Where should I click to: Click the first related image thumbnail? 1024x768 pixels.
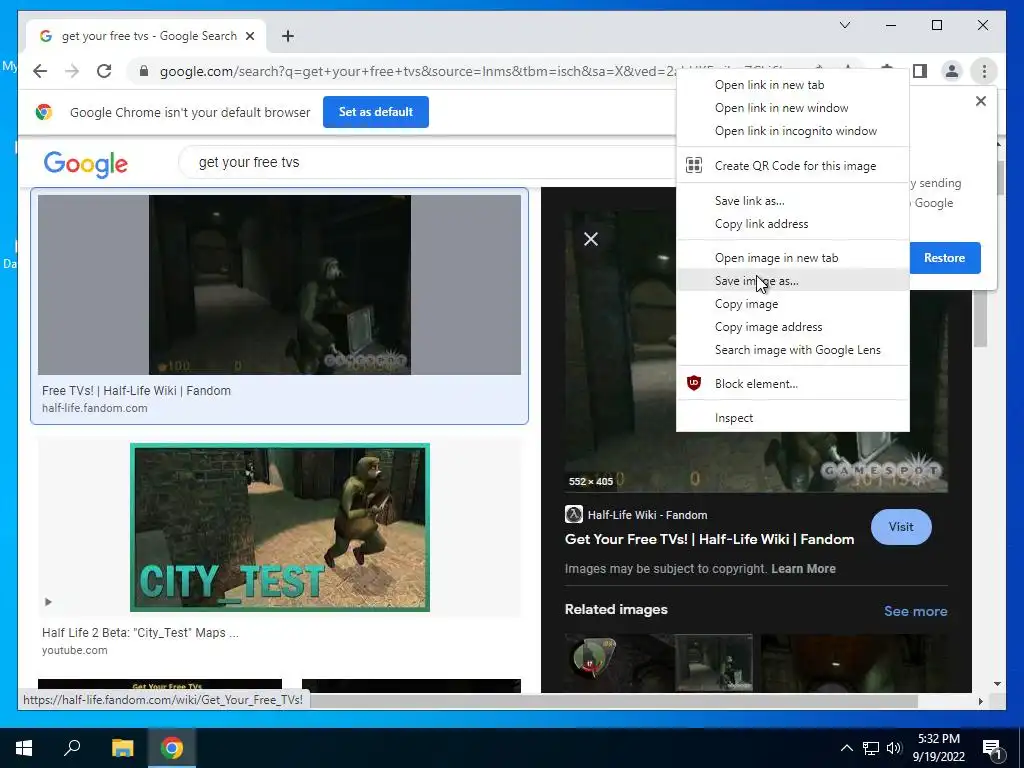pyautogui.click(x=619, y=663)
